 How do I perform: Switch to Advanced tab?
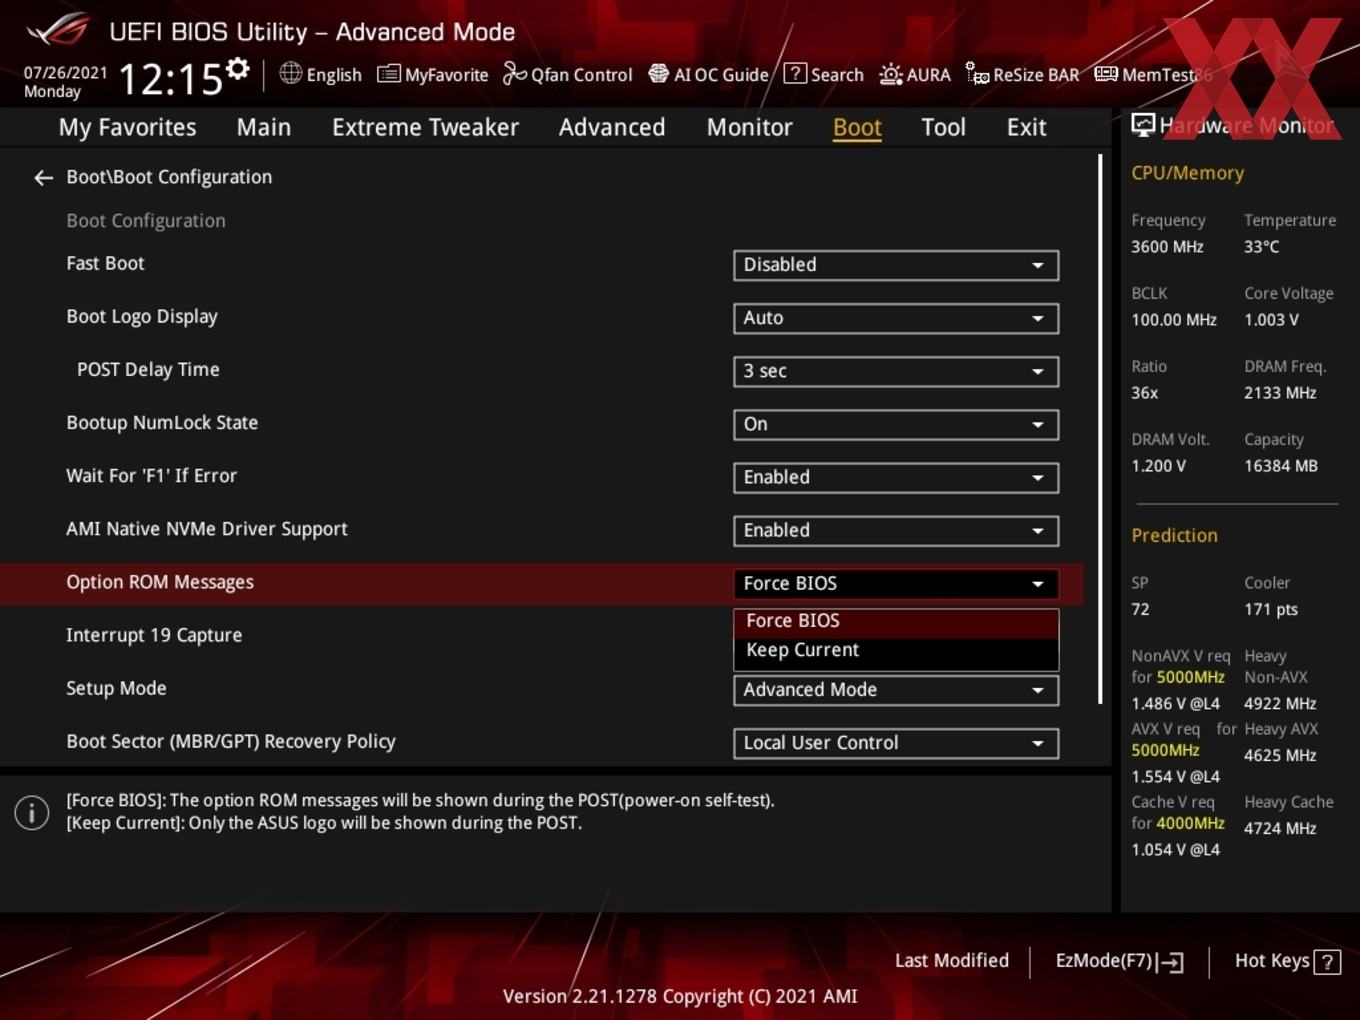[612, 127]
